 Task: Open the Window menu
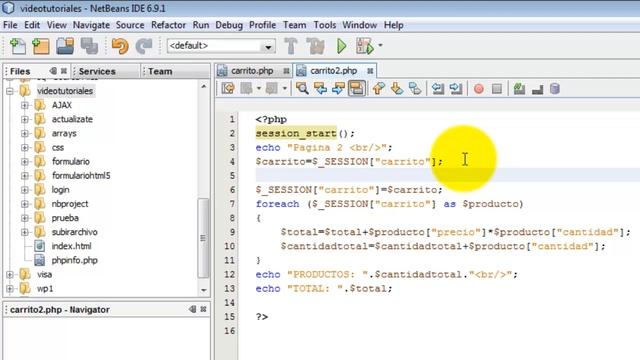(360, 25)
